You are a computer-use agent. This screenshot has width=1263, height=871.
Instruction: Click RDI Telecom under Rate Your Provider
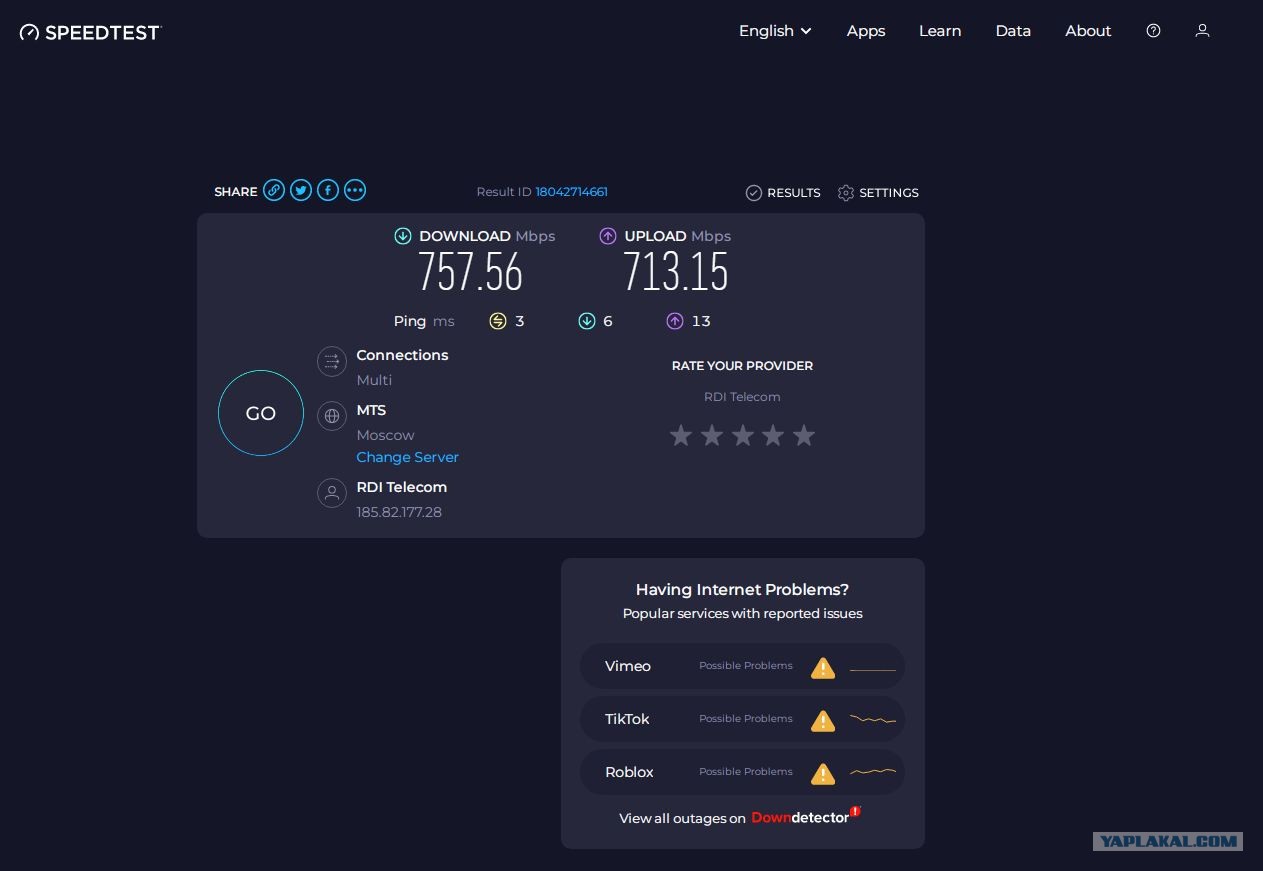pyautogui.click(x=742, y=397)
